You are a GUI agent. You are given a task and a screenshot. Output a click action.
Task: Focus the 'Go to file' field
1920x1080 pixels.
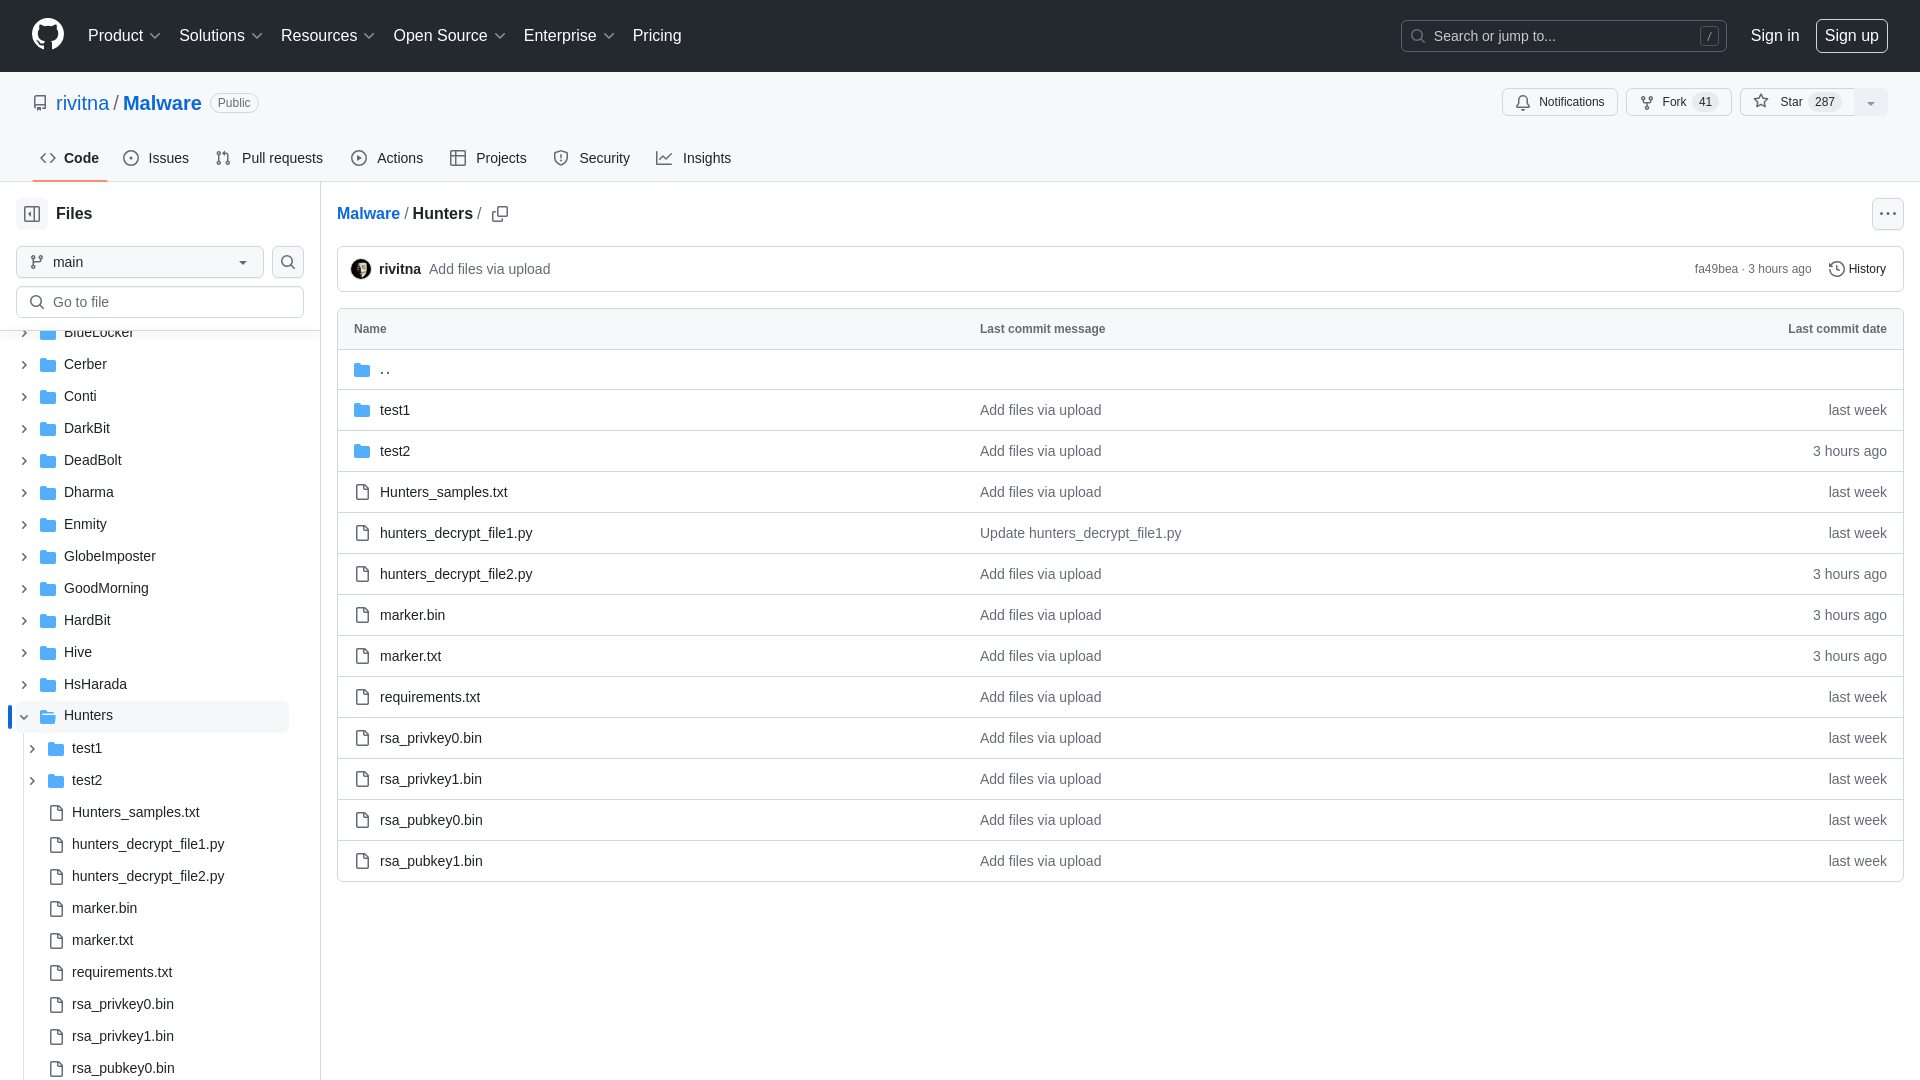(x=160, y=302)
